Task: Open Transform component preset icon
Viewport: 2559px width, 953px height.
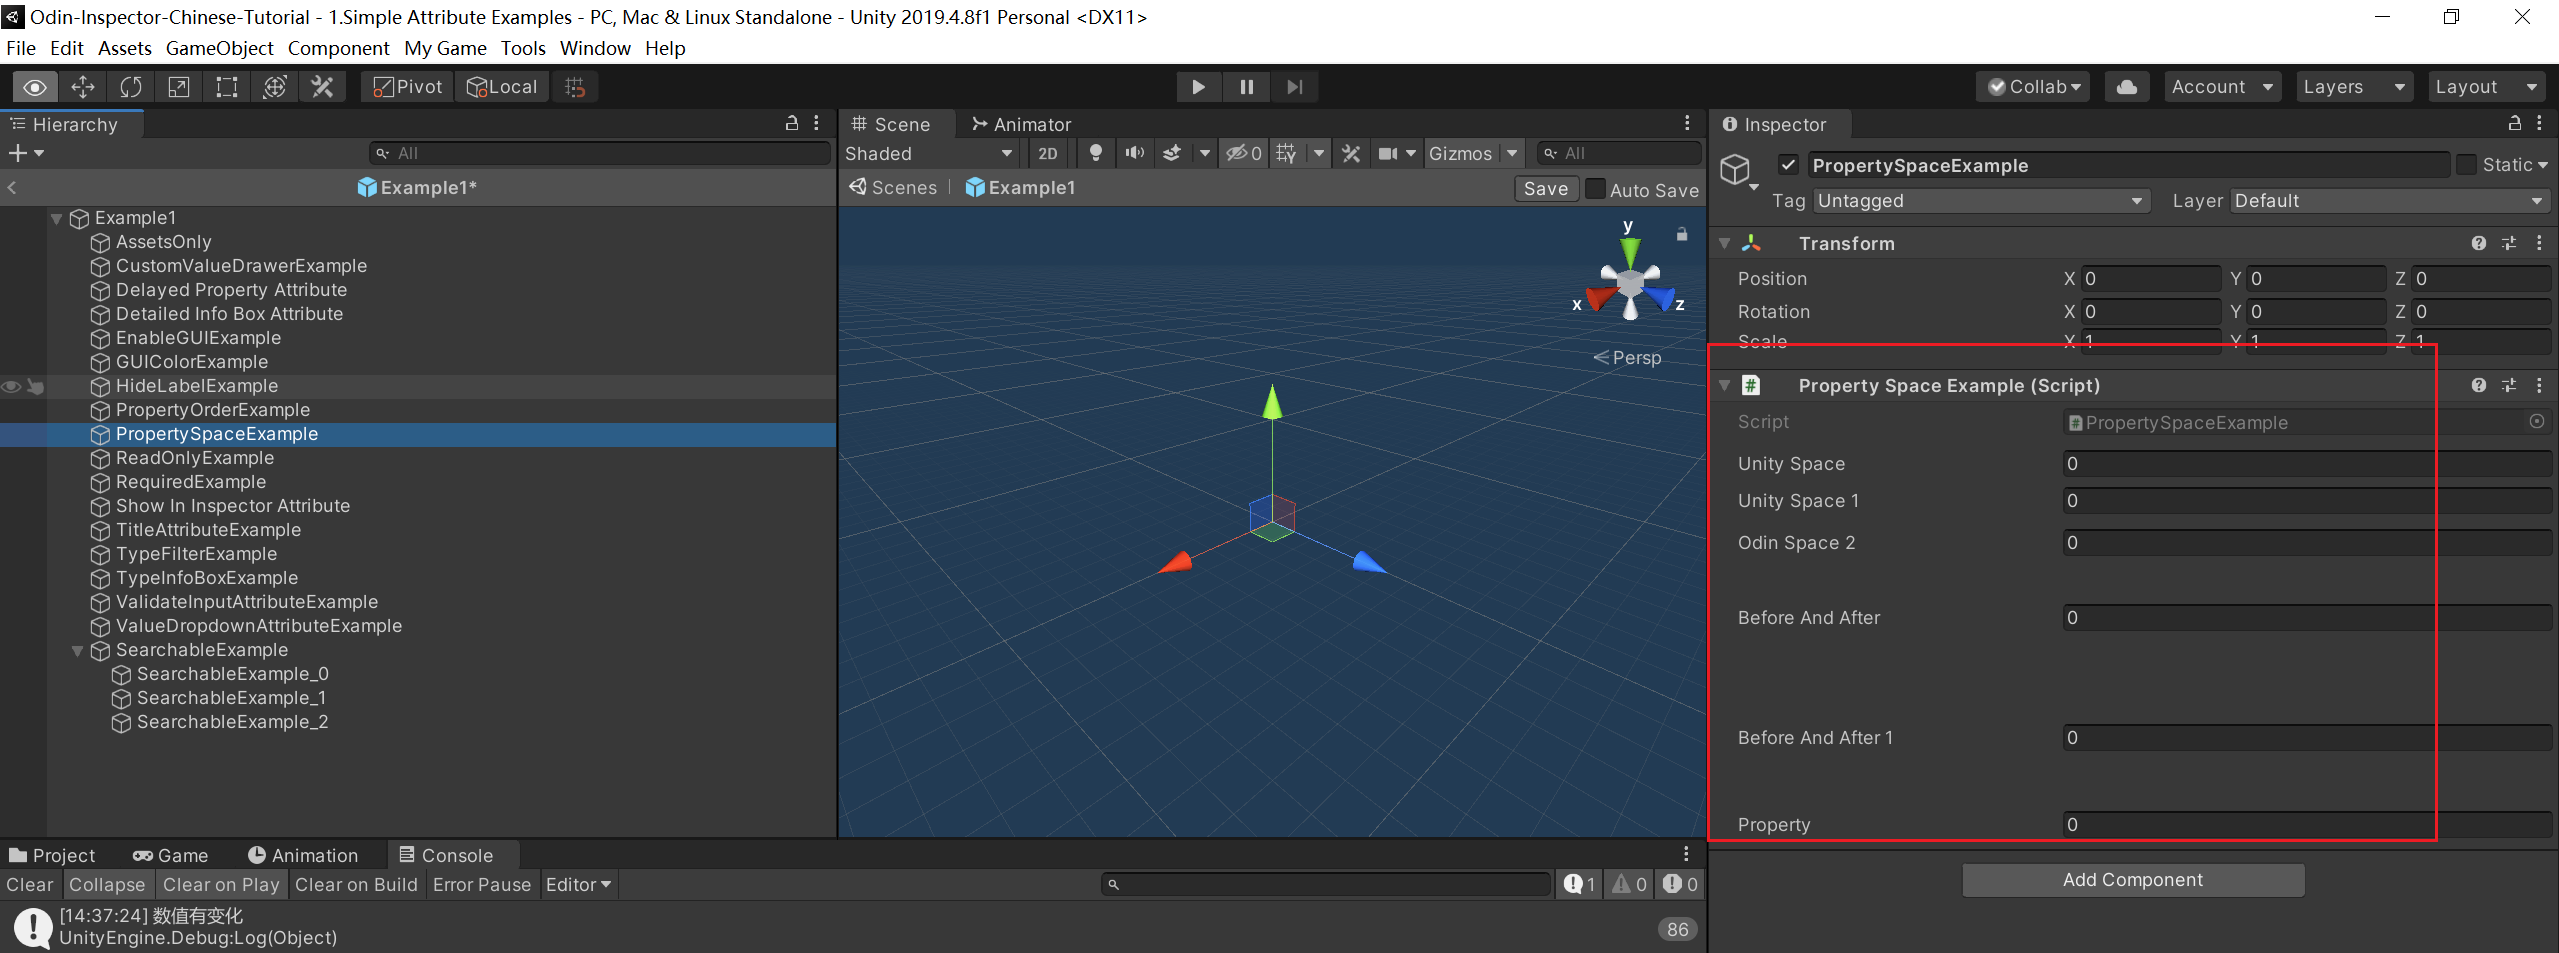Action: (2509, 243)
